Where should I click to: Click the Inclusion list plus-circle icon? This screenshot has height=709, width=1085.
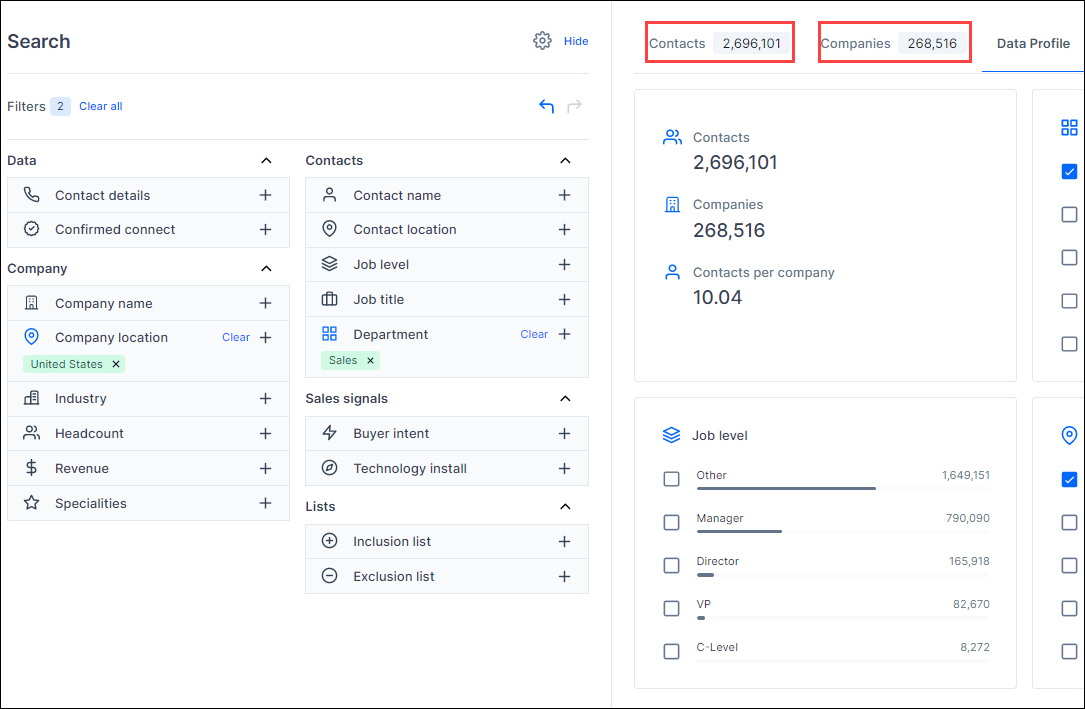(329, 541)
